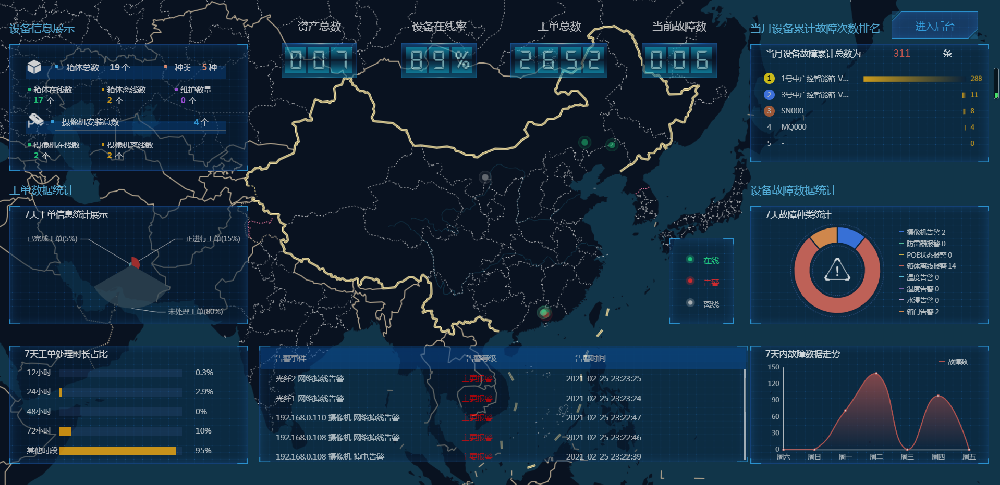Click the warning triangle icon in donut chart

coord(836,269)
